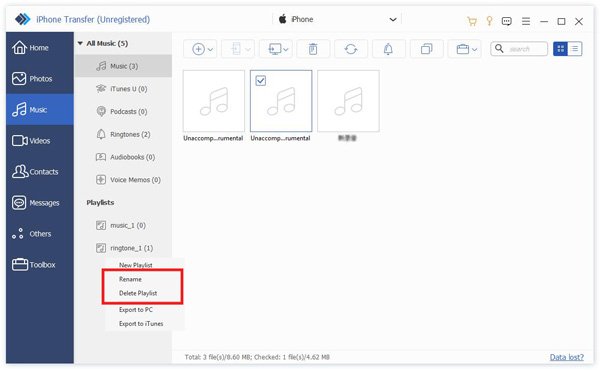
Task: Choose Rename from the context menu
Action: [130, 279]
